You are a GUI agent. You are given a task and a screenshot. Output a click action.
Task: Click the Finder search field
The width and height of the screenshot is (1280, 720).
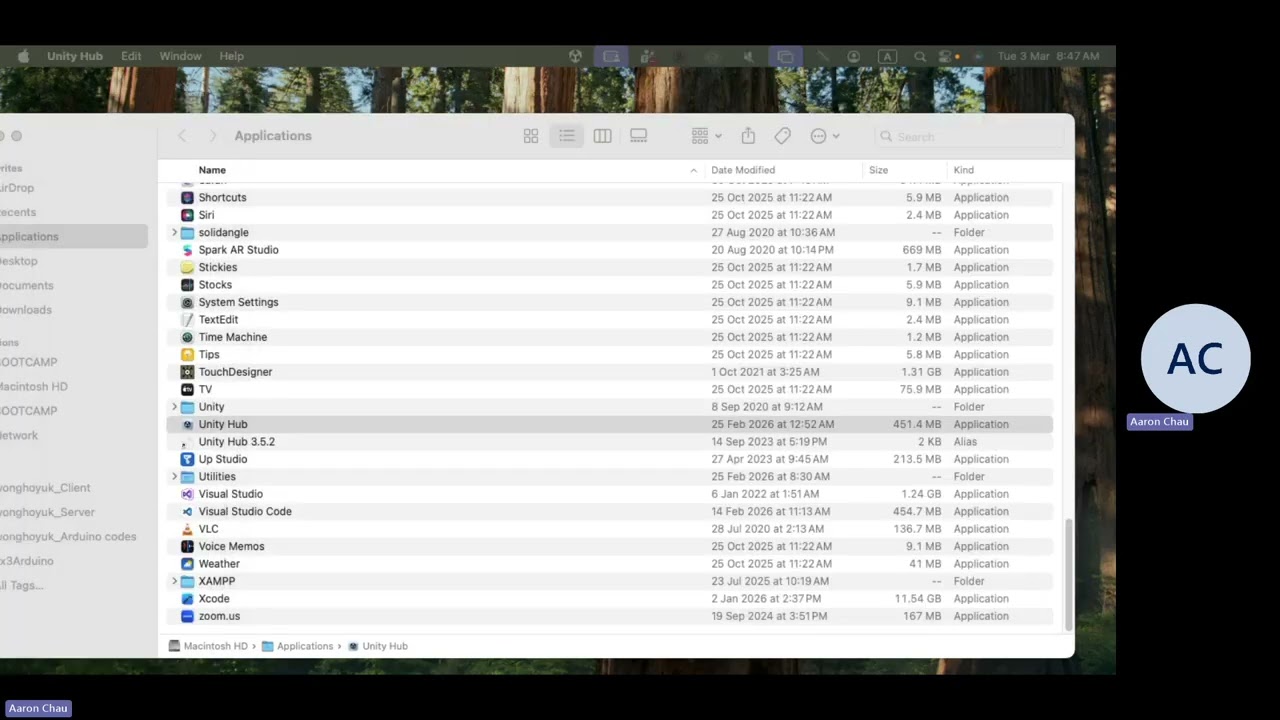(969, 136)
